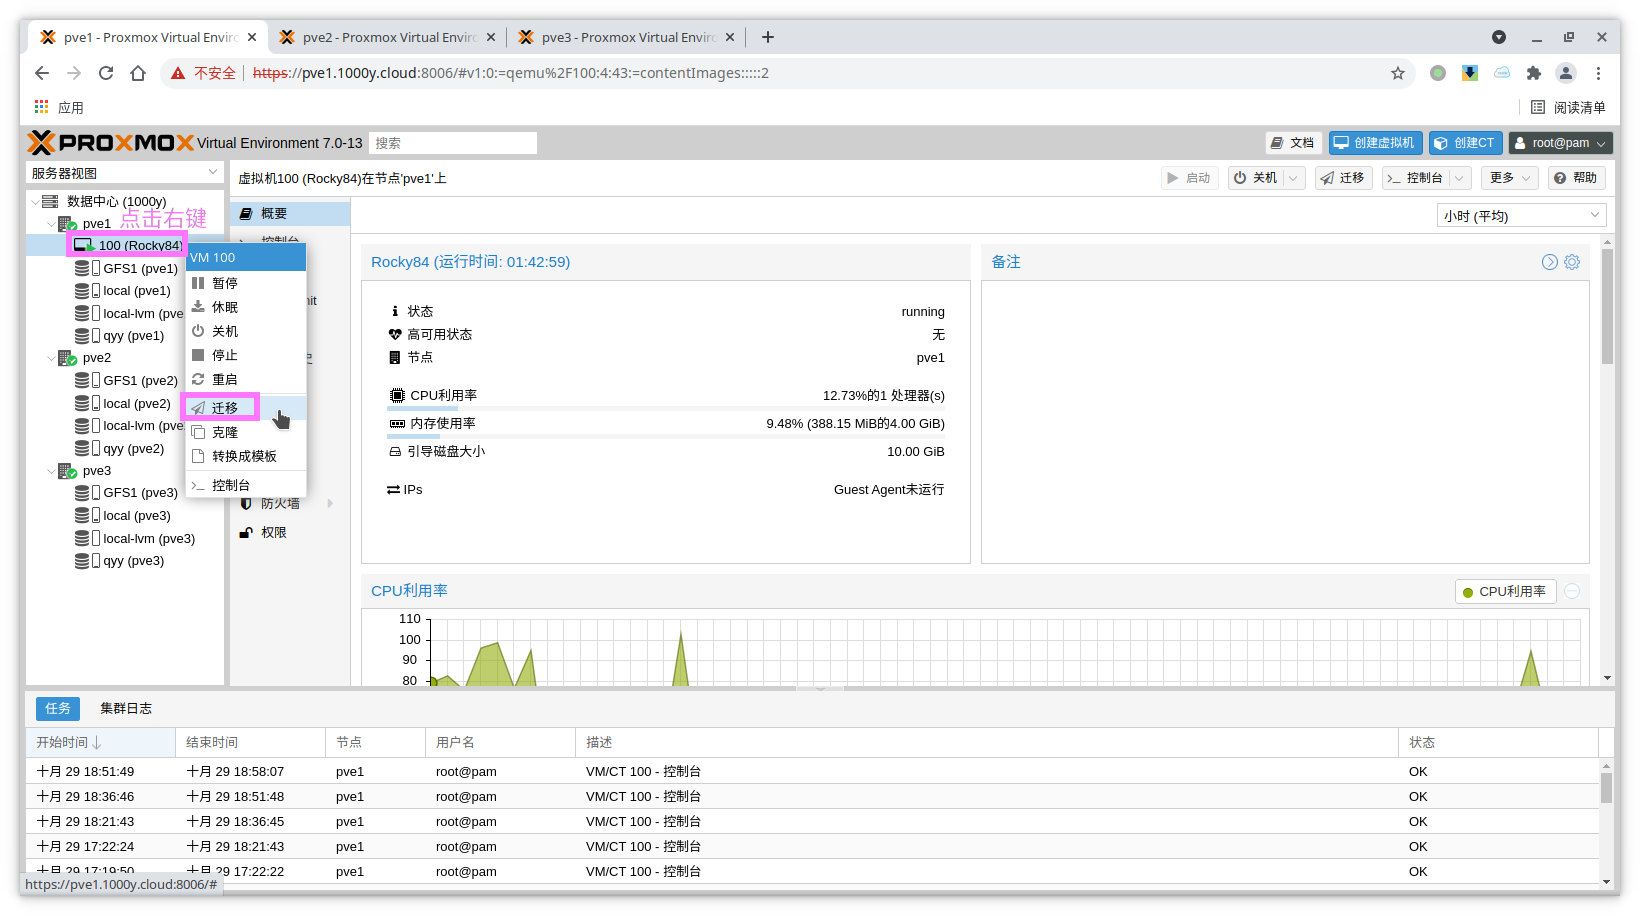Click the 搜索 search input field
Viewport: 1640px width, 916px height.
pyautogui.click(x=452, y=143)
